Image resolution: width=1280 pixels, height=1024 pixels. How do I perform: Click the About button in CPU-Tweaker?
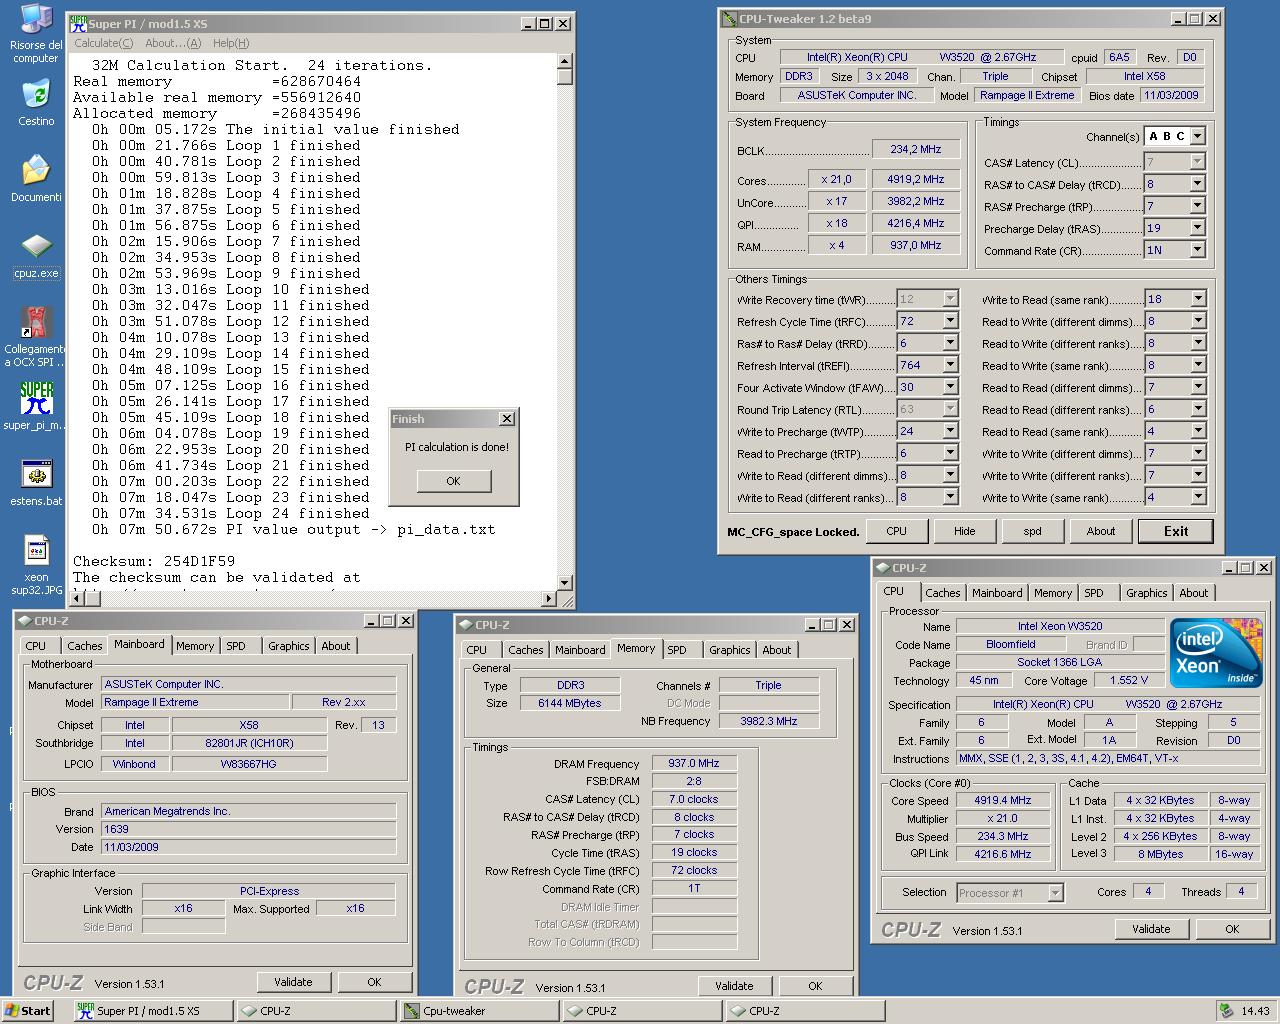pyautogui.click(x=1100, y=531)
